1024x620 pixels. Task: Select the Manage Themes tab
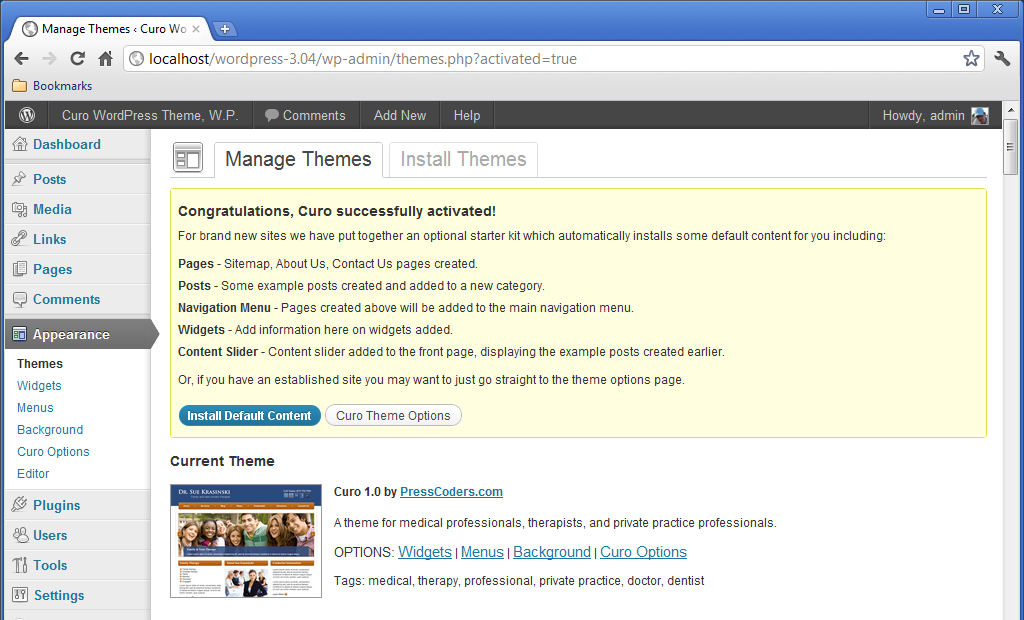point(298,159)
